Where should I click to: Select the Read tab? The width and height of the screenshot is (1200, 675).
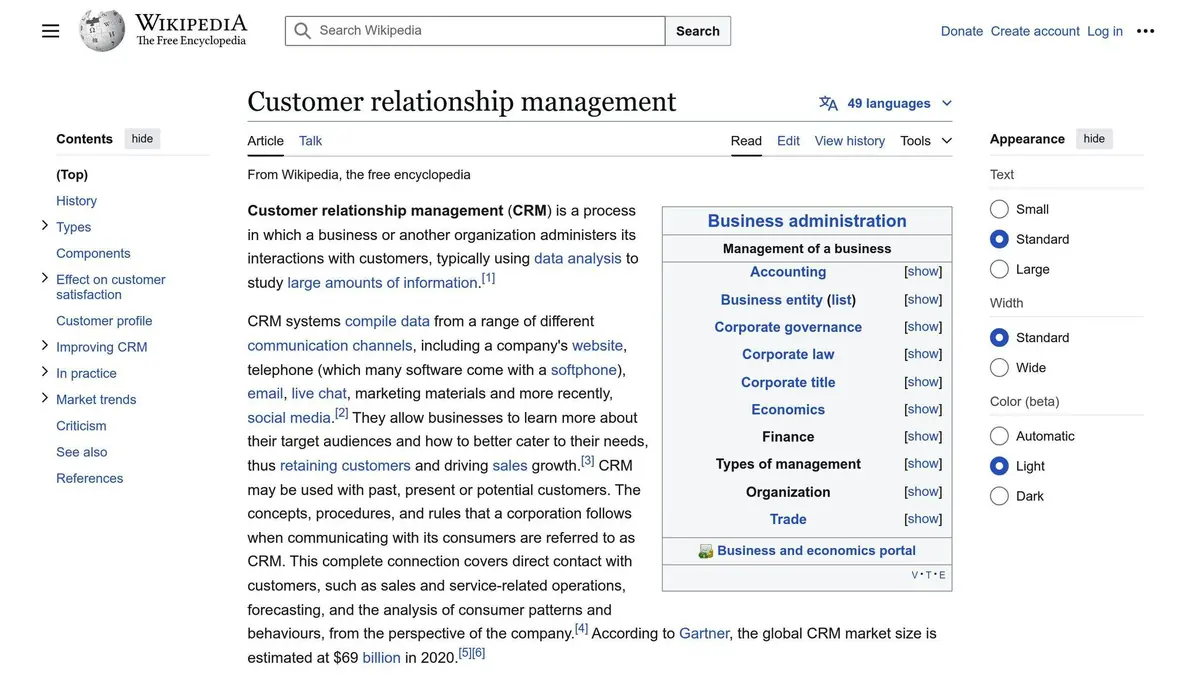746,141
